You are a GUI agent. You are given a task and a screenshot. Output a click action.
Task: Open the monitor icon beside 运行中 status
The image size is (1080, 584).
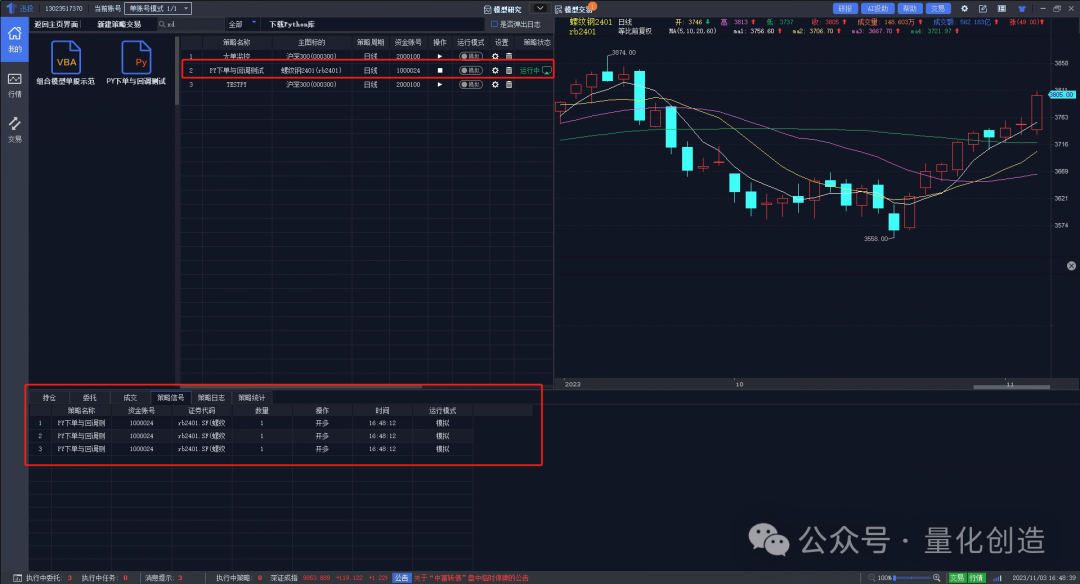(547, 70)
